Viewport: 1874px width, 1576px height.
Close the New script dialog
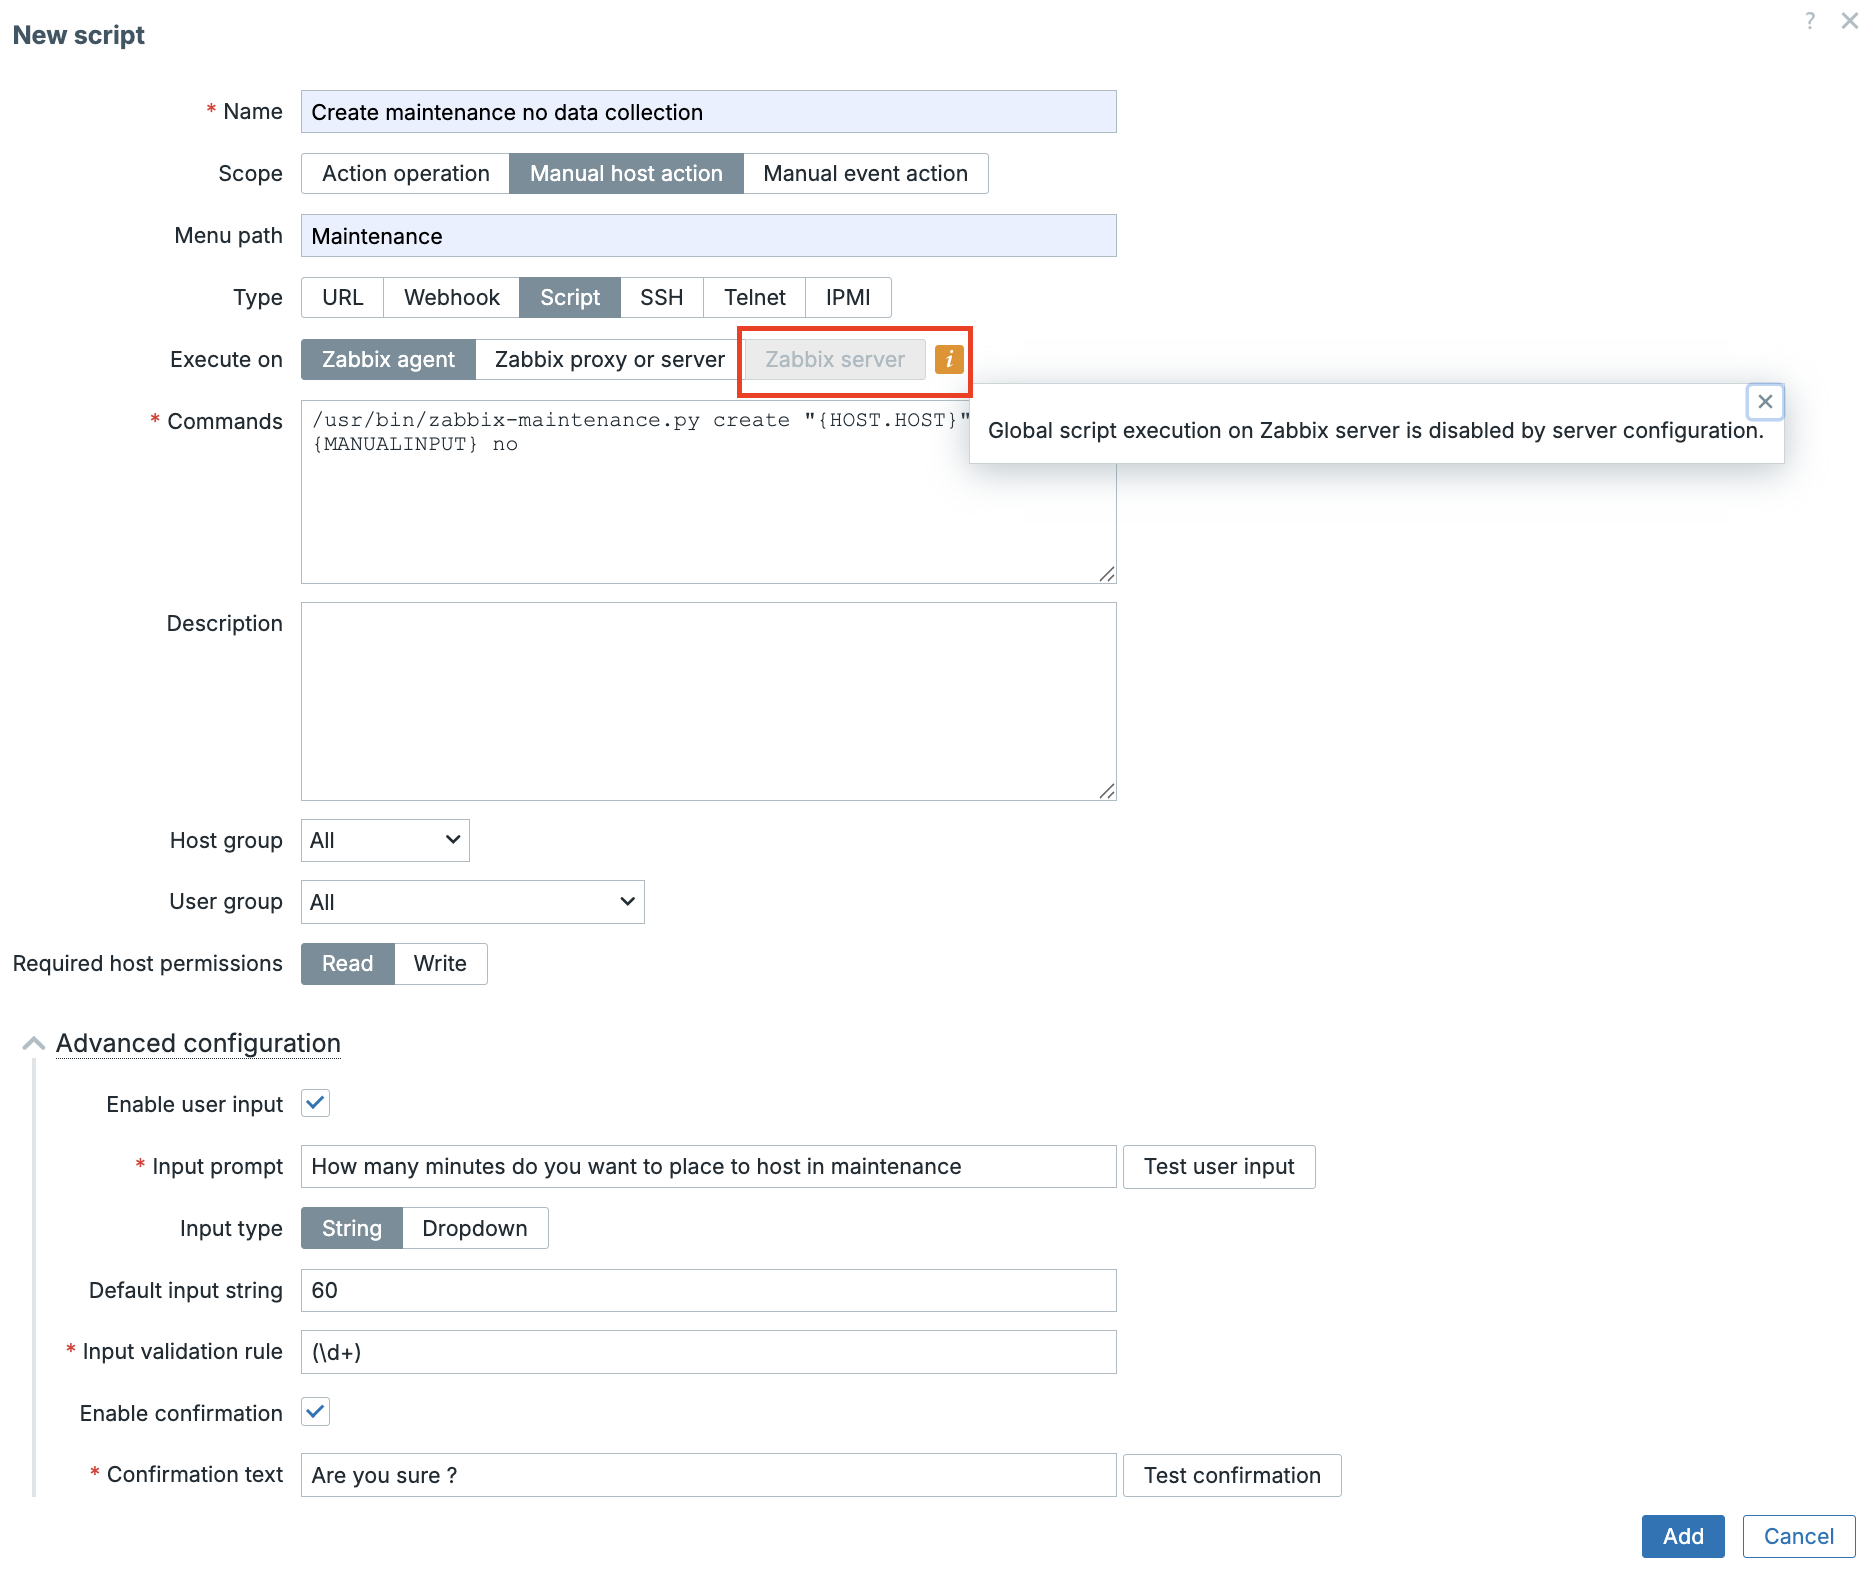pyautogui.click(x=1849, y=21)
